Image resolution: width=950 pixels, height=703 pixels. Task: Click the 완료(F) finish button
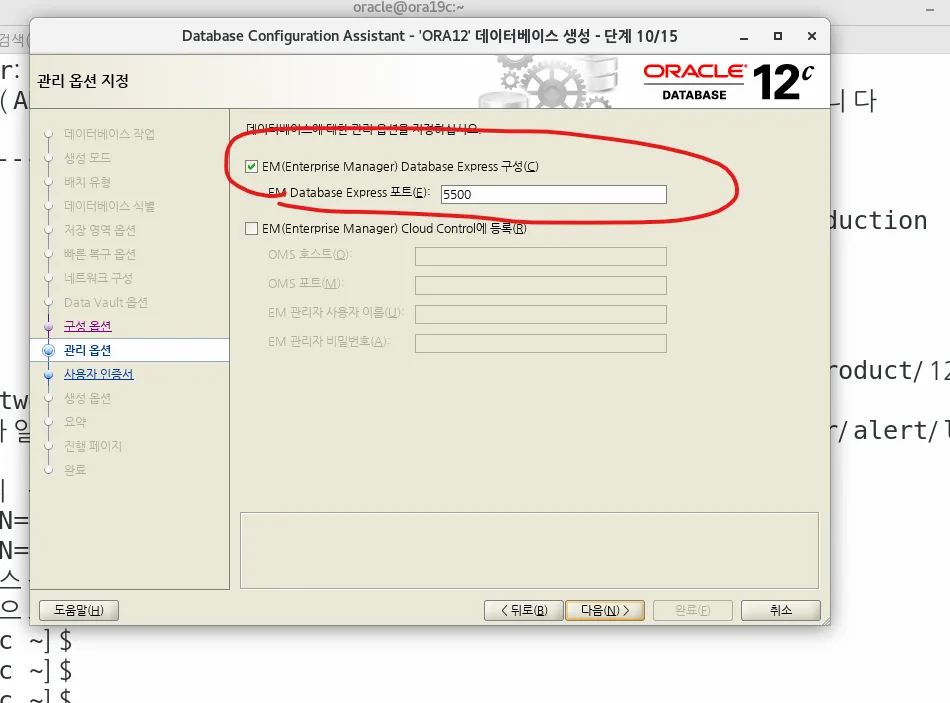pyautogui.click(x=693, y=610)
